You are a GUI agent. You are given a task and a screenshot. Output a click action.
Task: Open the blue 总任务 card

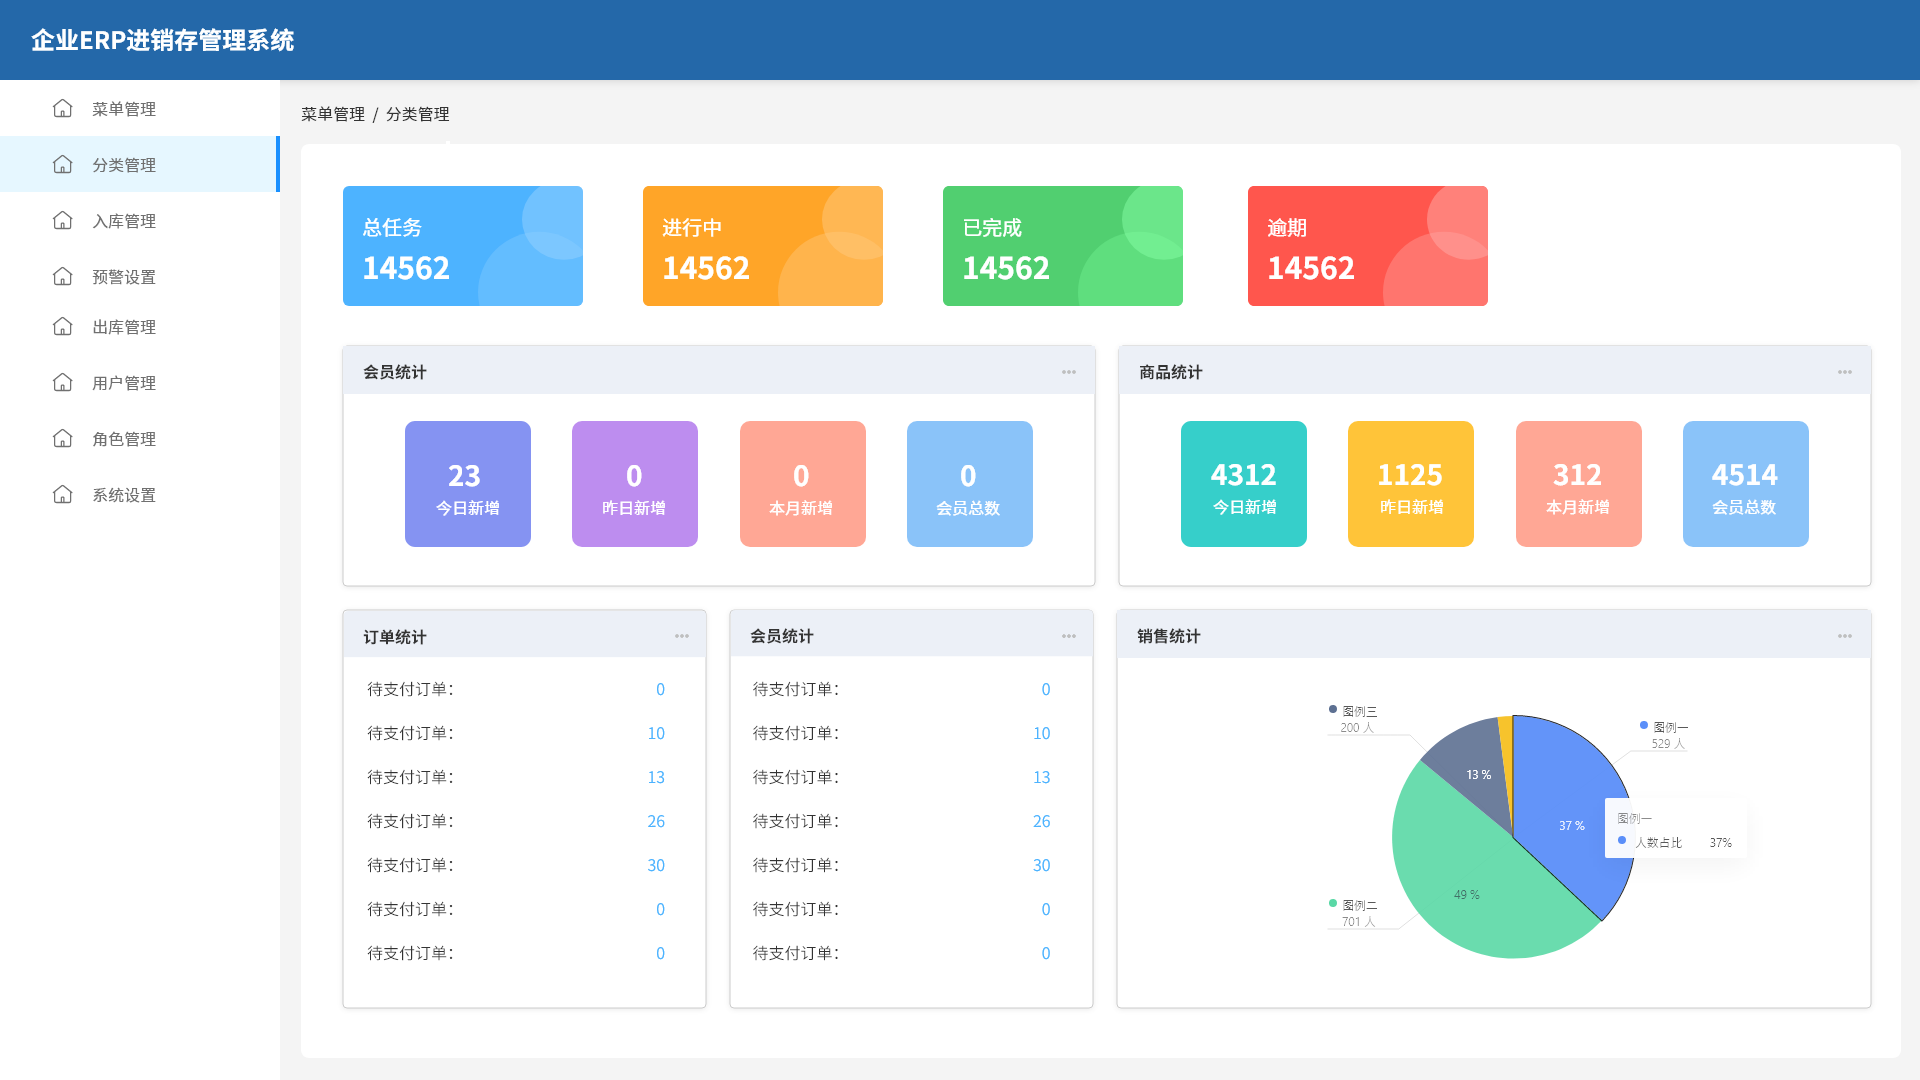(x=463, y=246)
